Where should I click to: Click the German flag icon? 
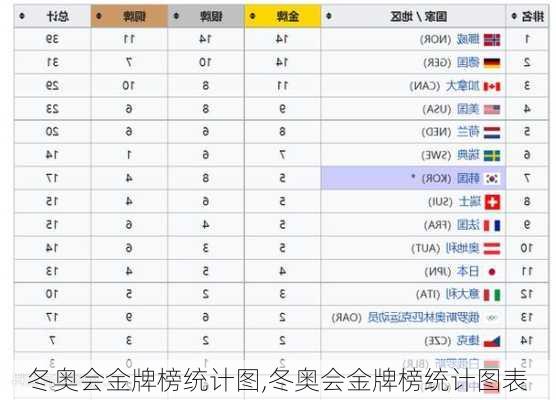(492, 63)
